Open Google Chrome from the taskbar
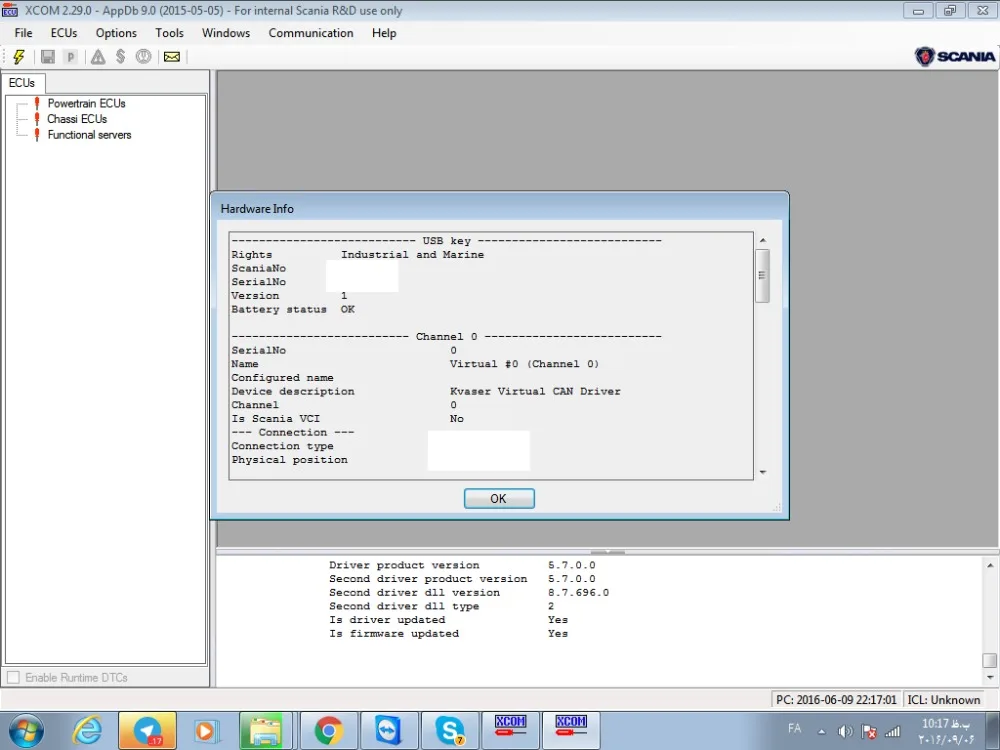This screenshot has height=750, width=1000. click(328, 731)
